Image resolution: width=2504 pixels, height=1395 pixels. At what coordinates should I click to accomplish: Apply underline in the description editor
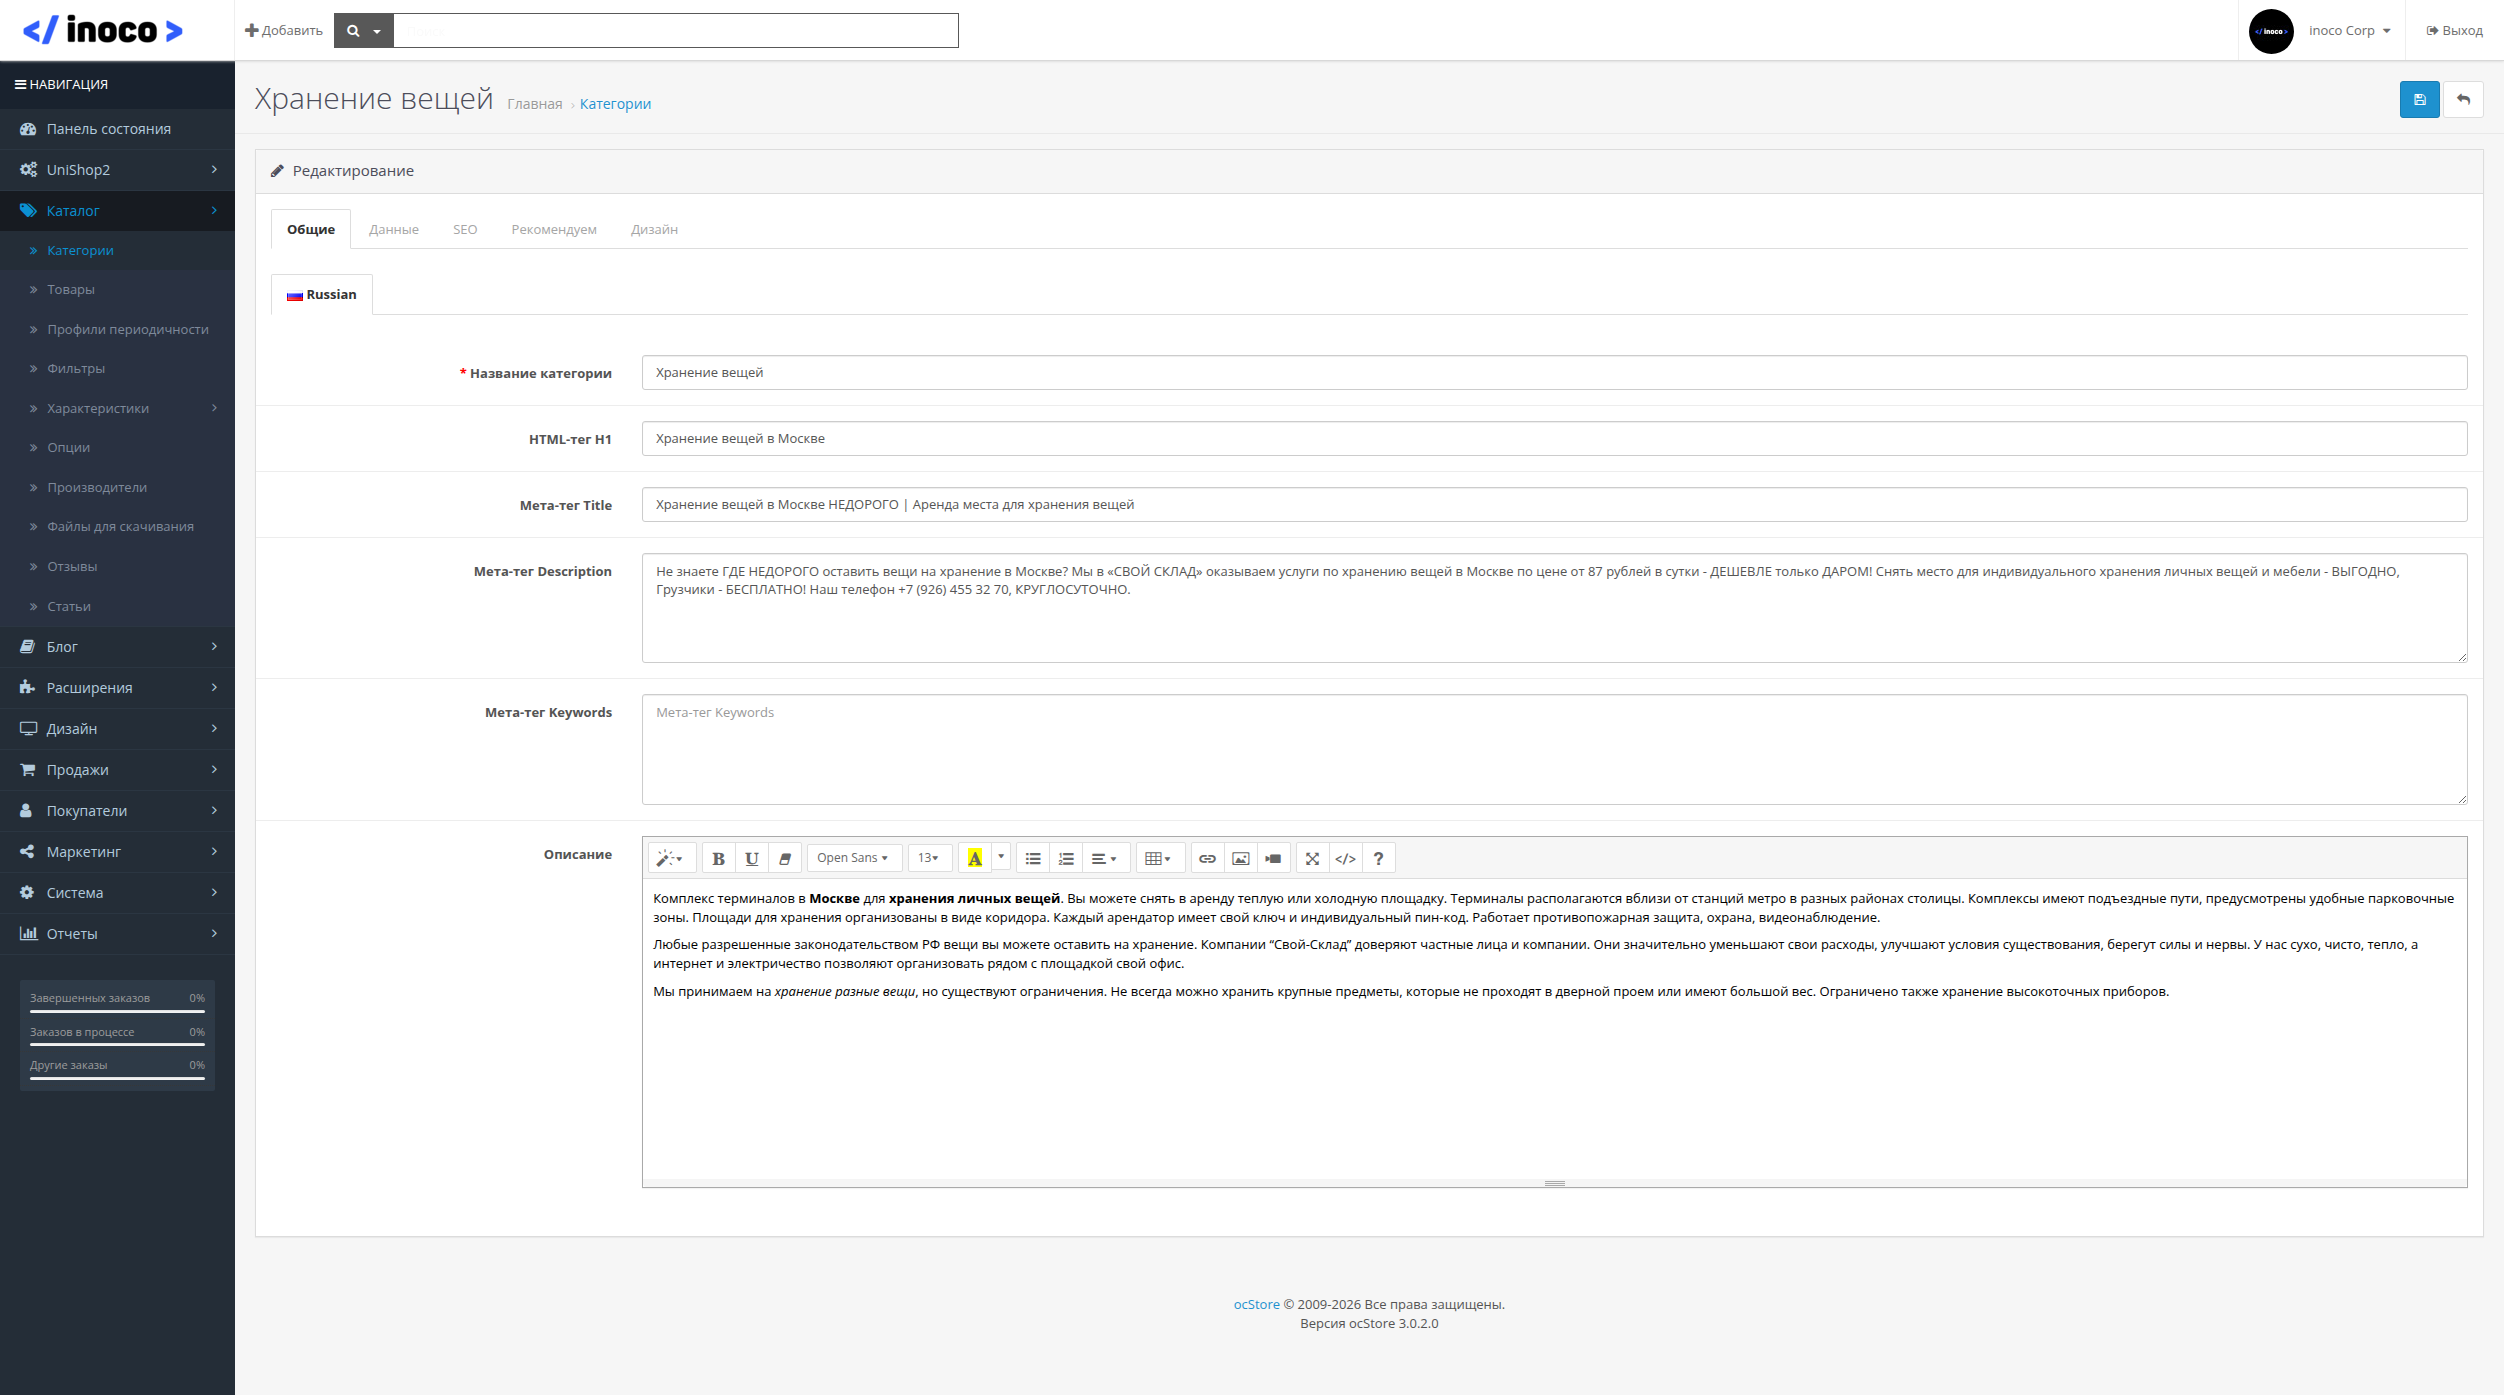(x=752, y=858)
